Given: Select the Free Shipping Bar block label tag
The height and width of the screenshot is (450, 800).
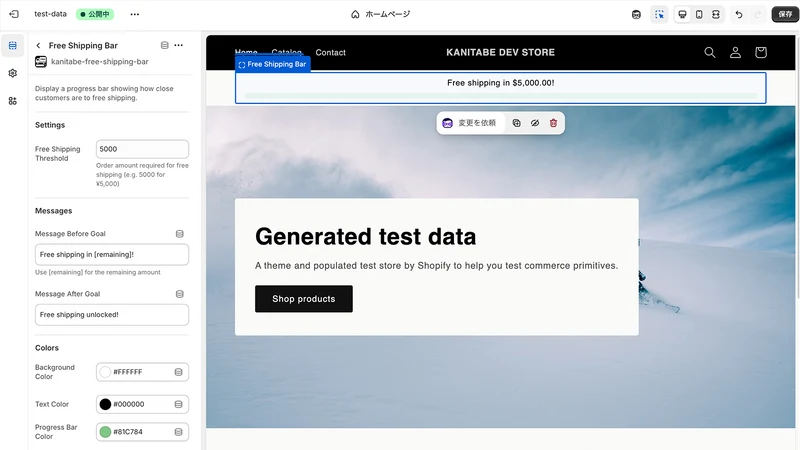Looking at the screenshot, I should point(272,64).
